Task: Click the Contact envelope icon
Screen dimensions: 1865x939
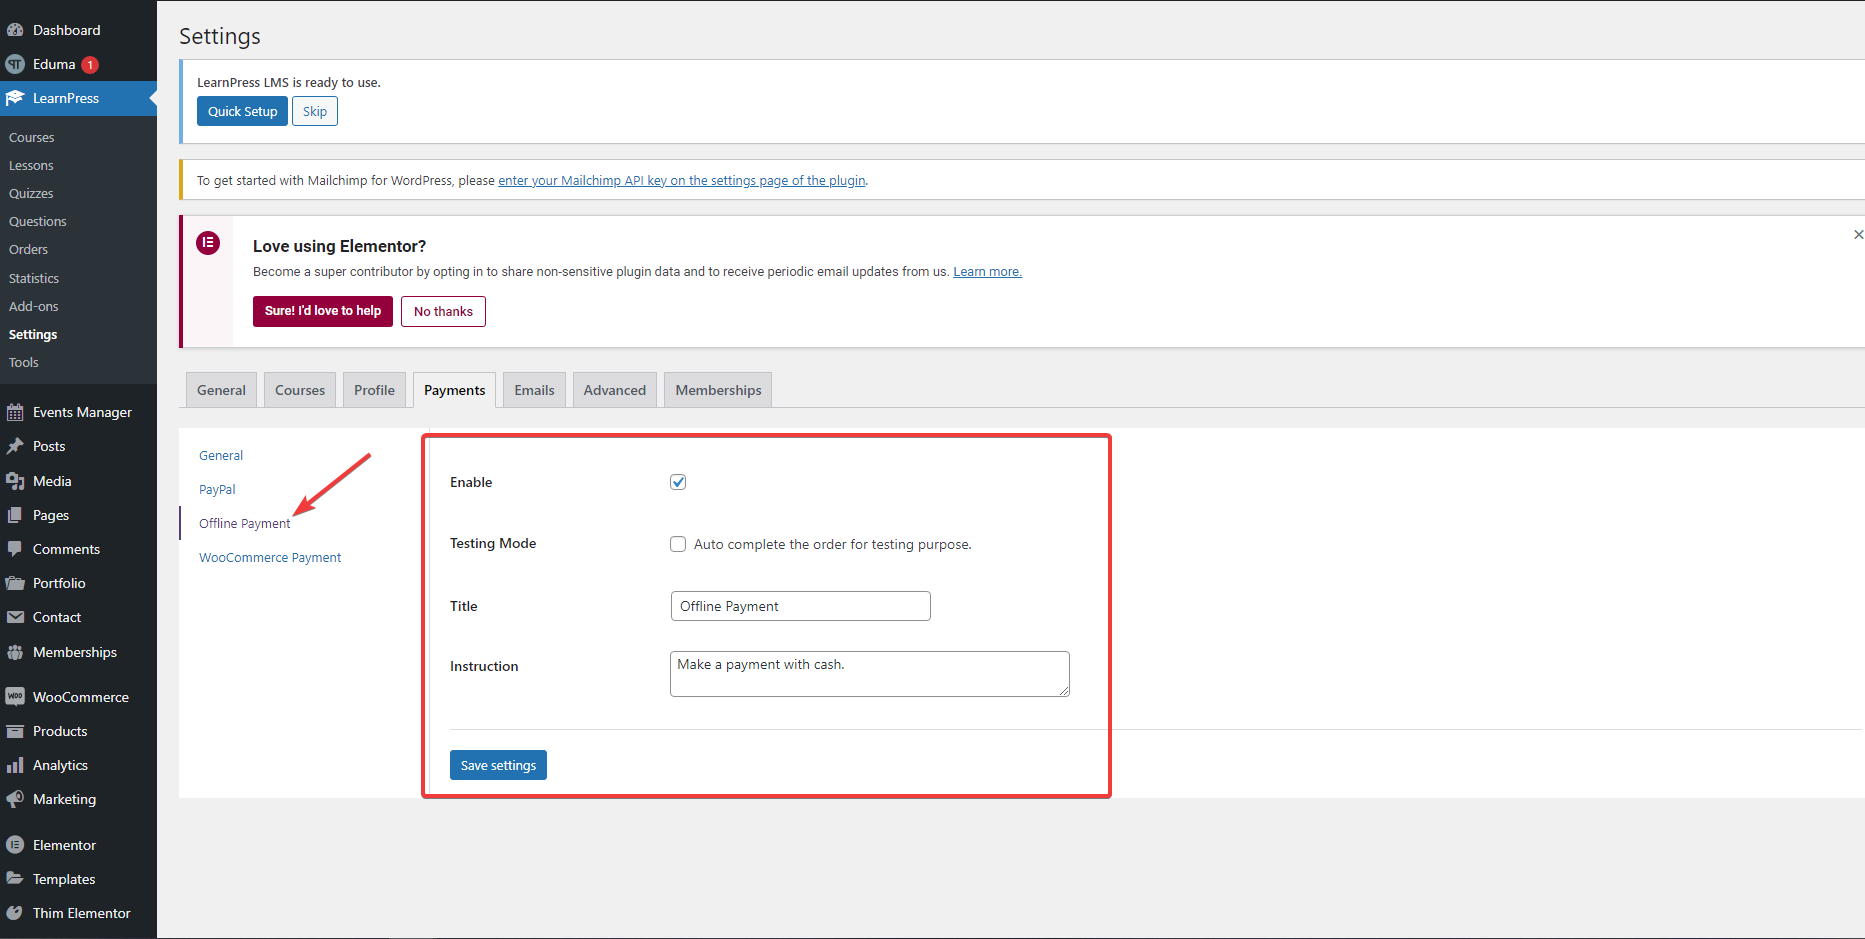Action: [x=15, y=617]
